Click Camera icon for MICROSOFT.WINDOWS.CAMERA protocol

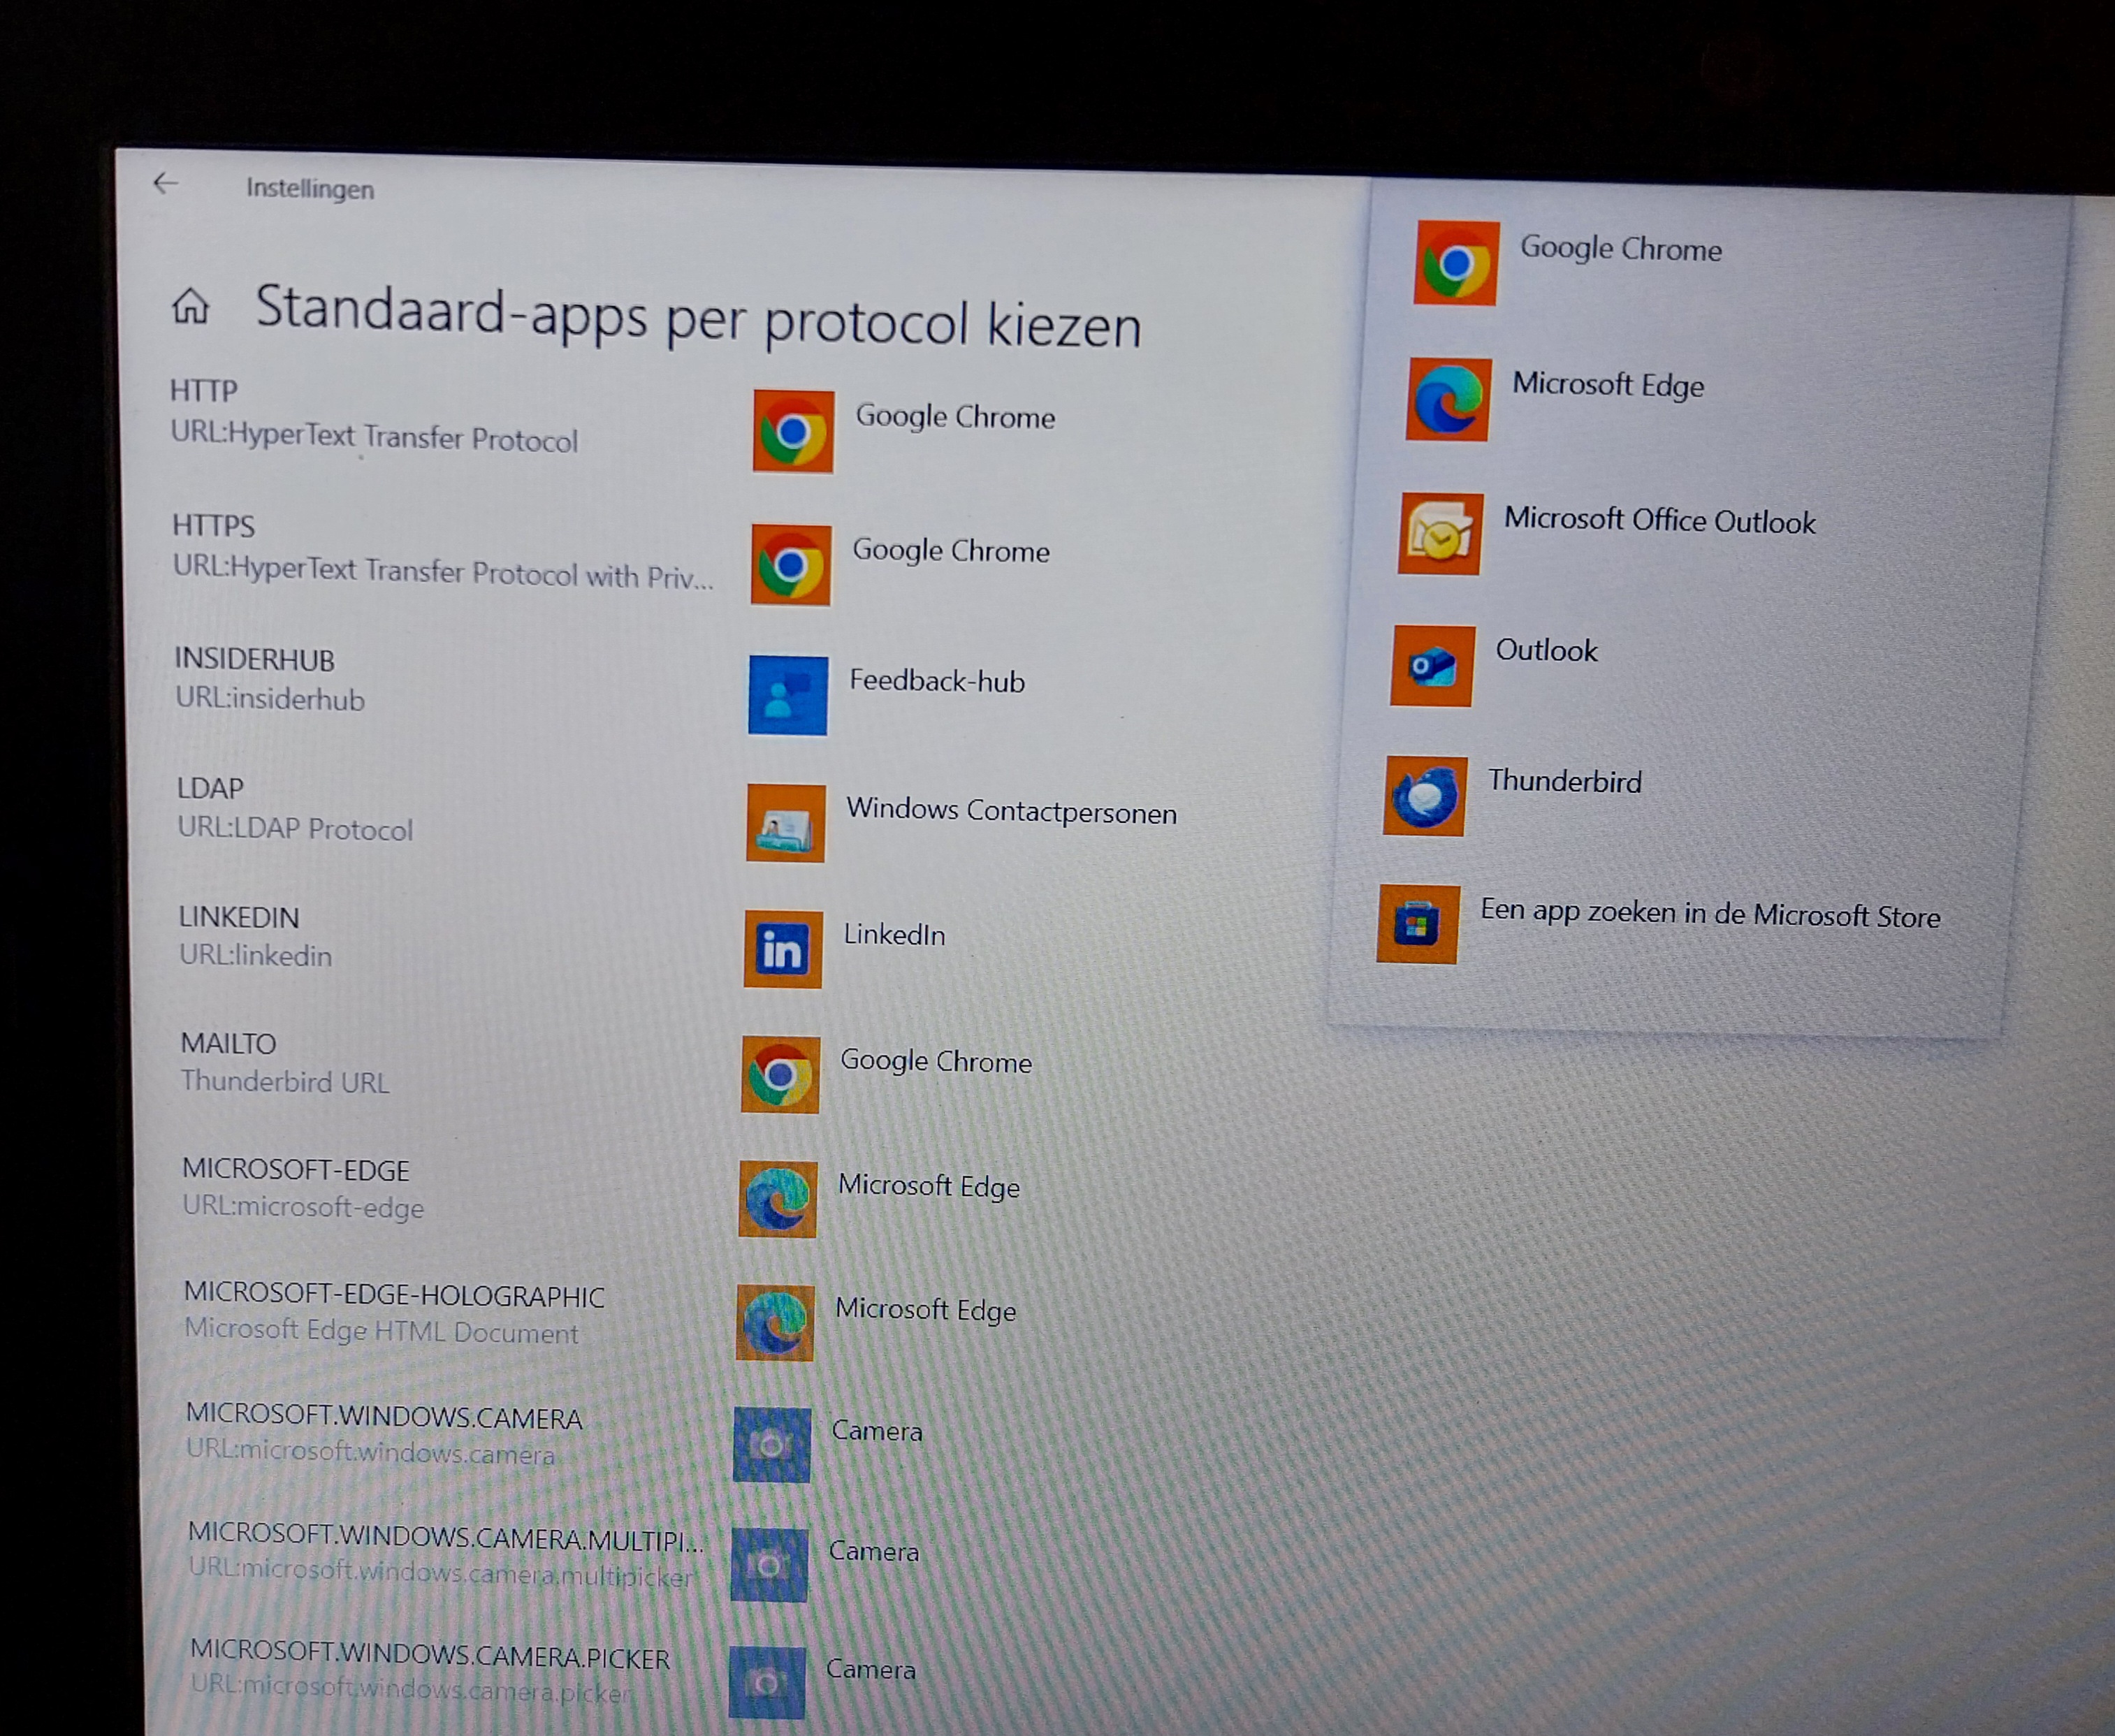pos(771,1445)
